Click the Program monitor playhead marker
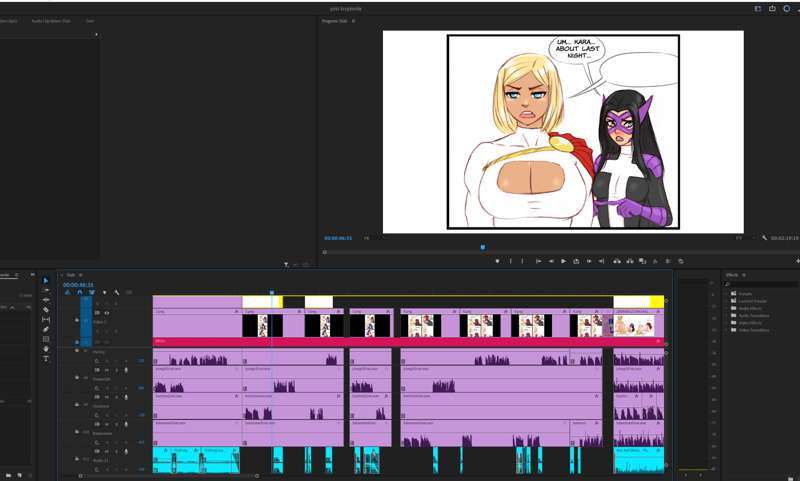This screenshot has width=800, height=481. point(483,247)
